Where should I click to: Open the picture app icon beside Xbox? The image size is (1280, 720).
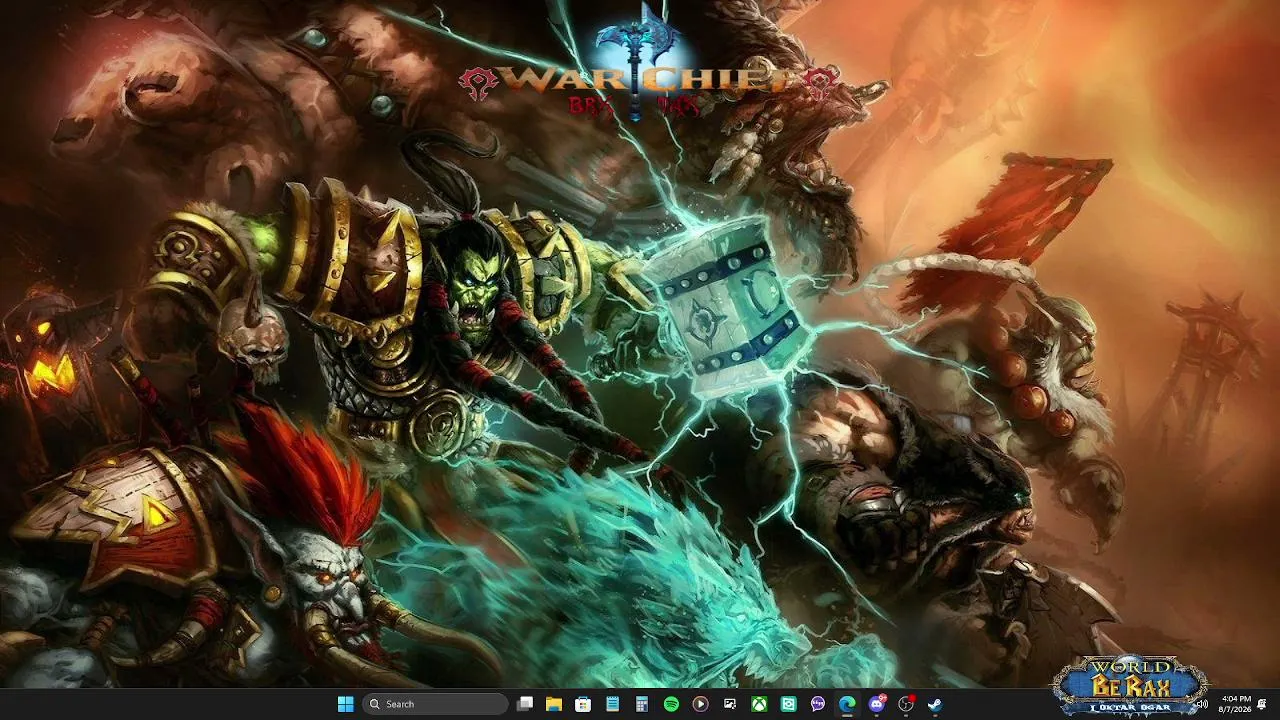point(730,704)
